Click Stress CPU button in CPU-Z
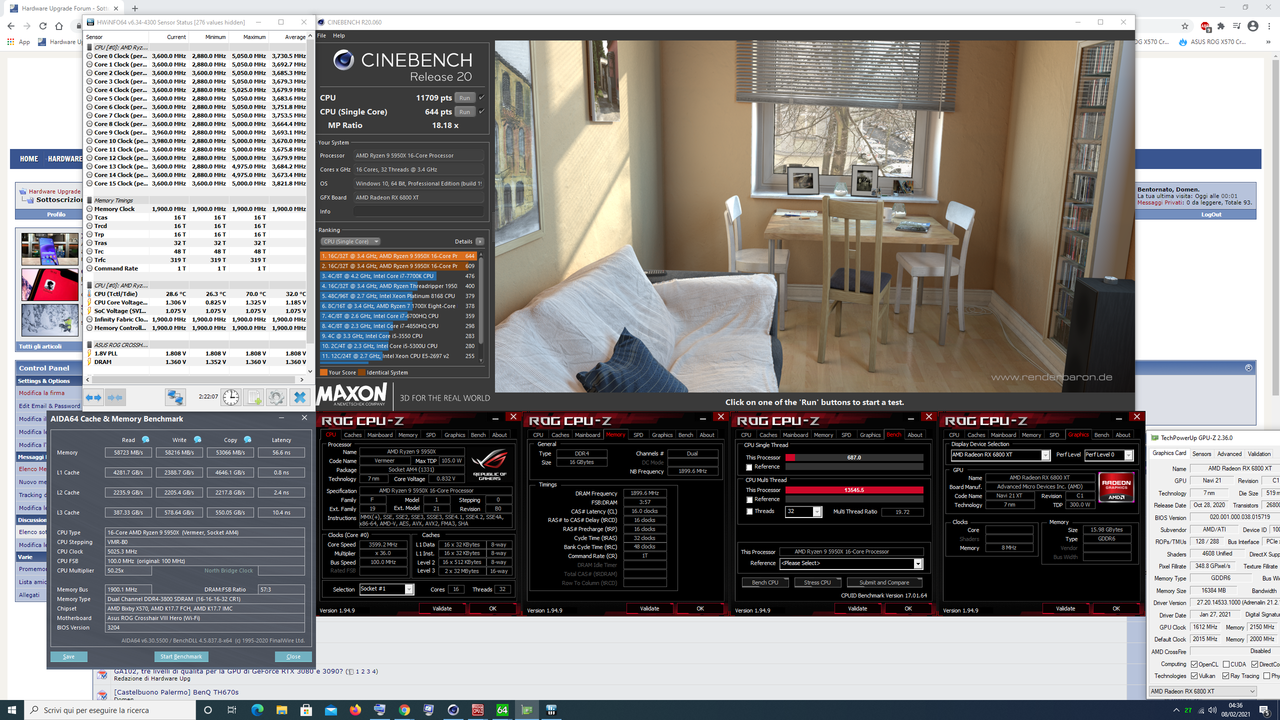This screenshot has height=720, width=1280. point(817,582)
